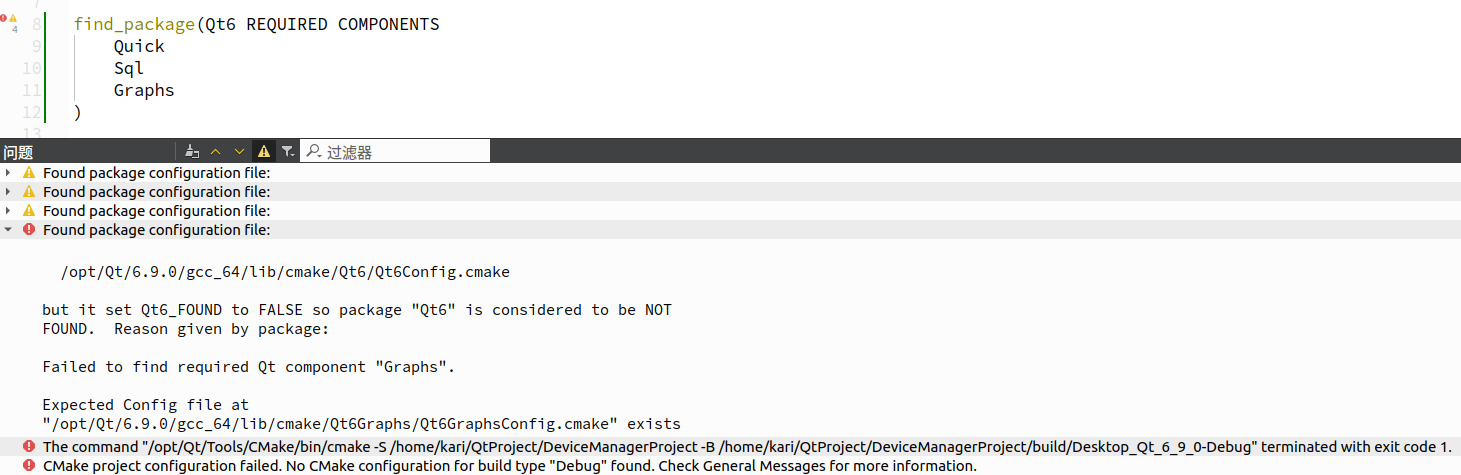Click the error marker beside line 8

point(6,19)
